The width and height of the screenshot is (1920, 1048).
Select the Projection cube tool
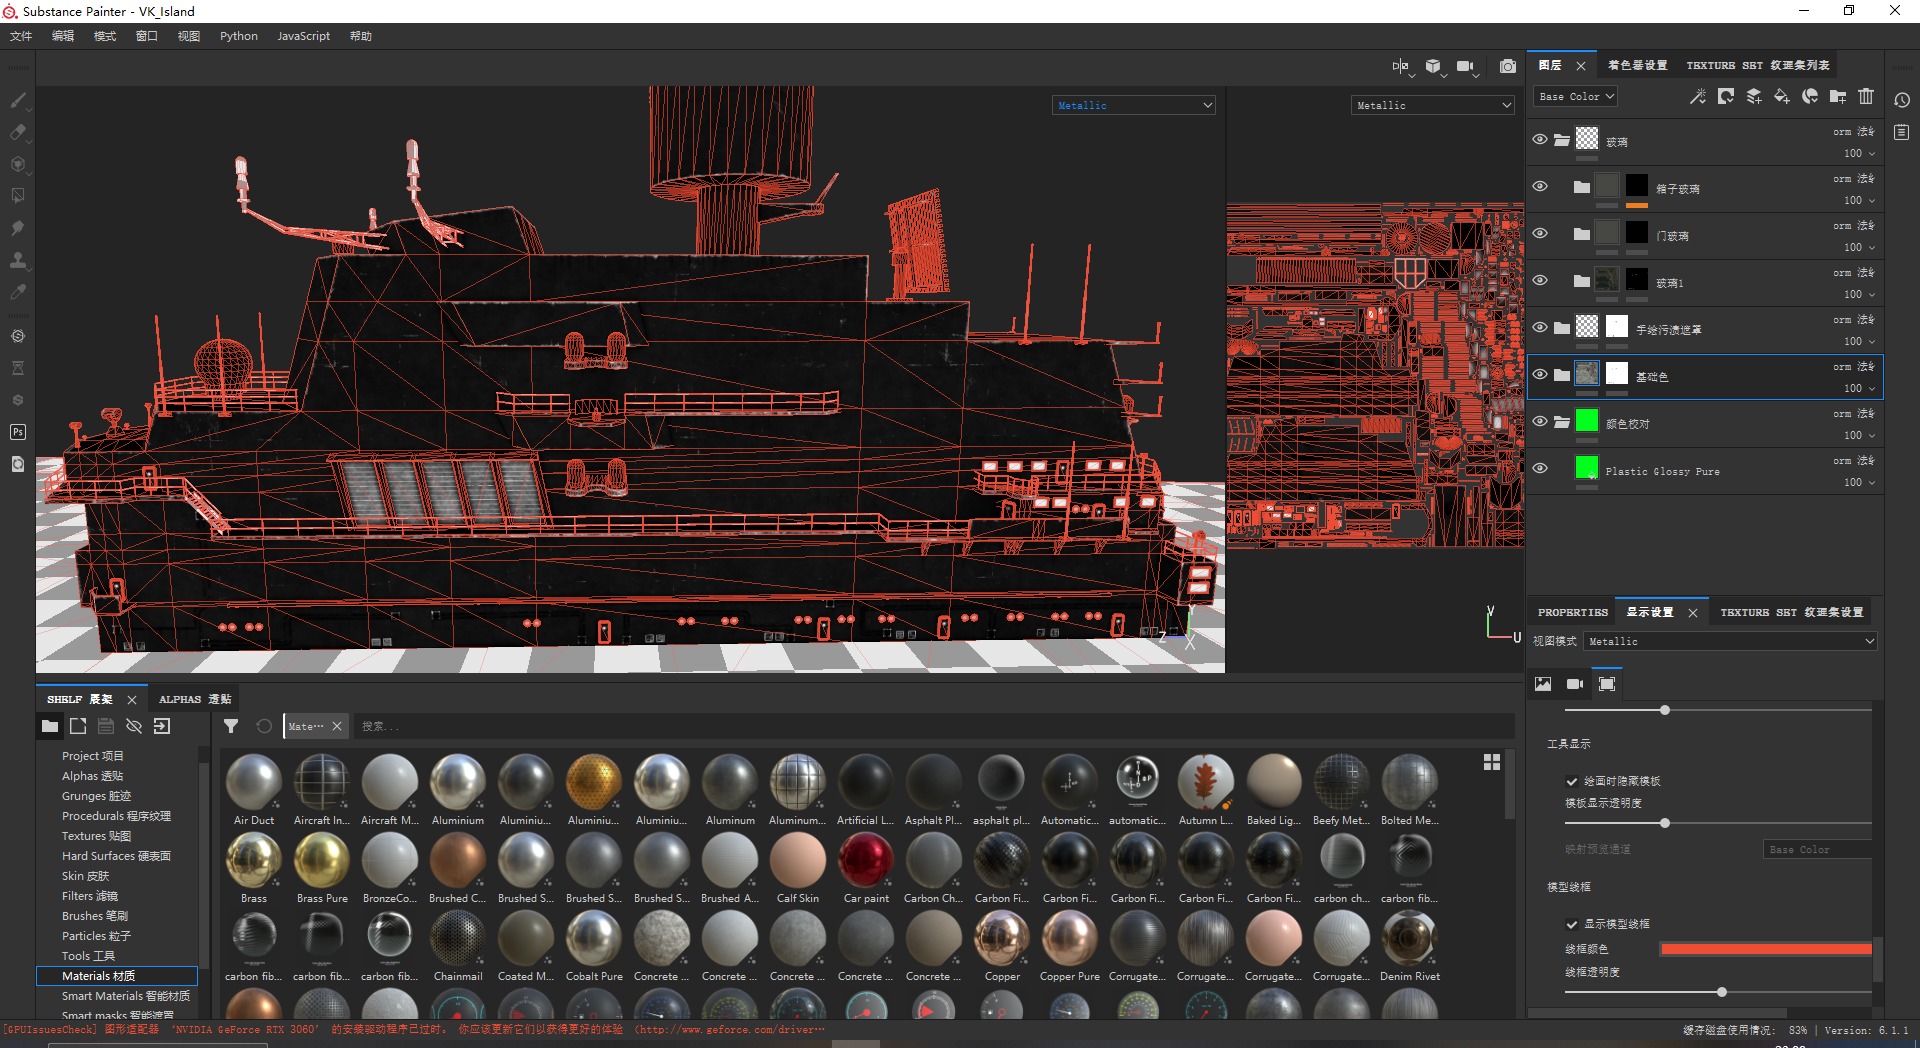coord(17,164)
